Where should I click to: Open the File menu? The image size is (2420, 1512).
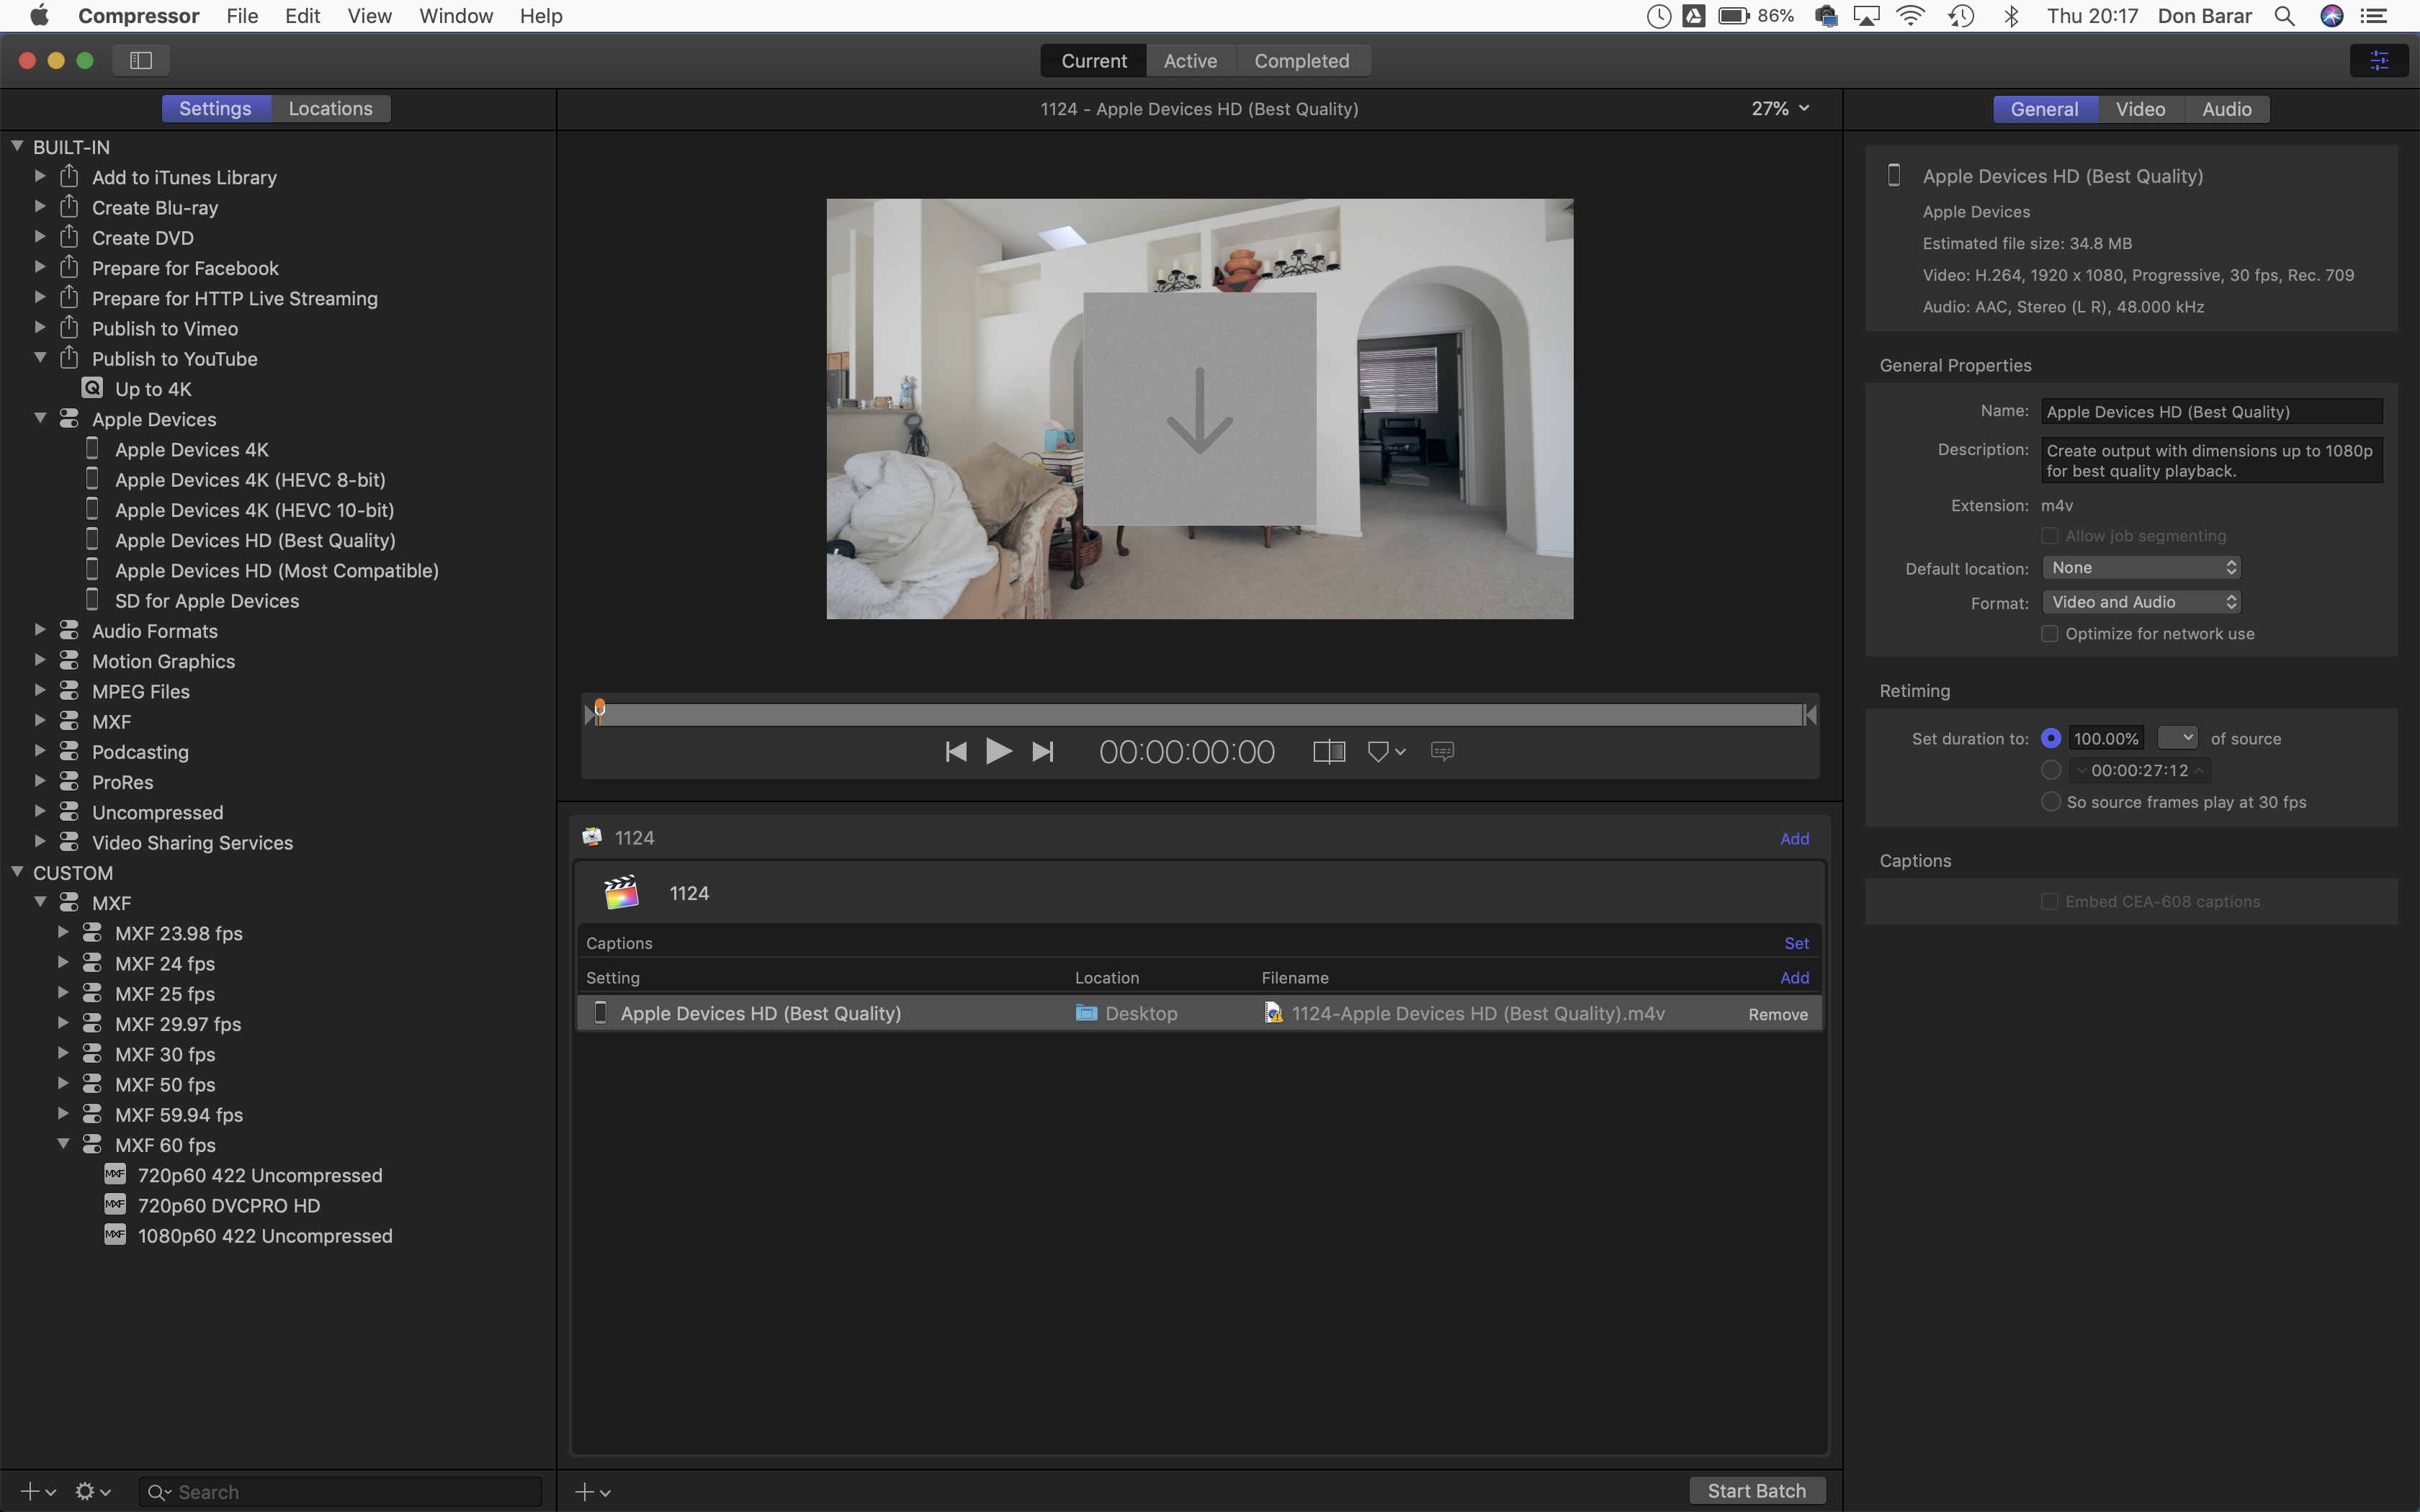pyautogui.click(x=242, y=16)
